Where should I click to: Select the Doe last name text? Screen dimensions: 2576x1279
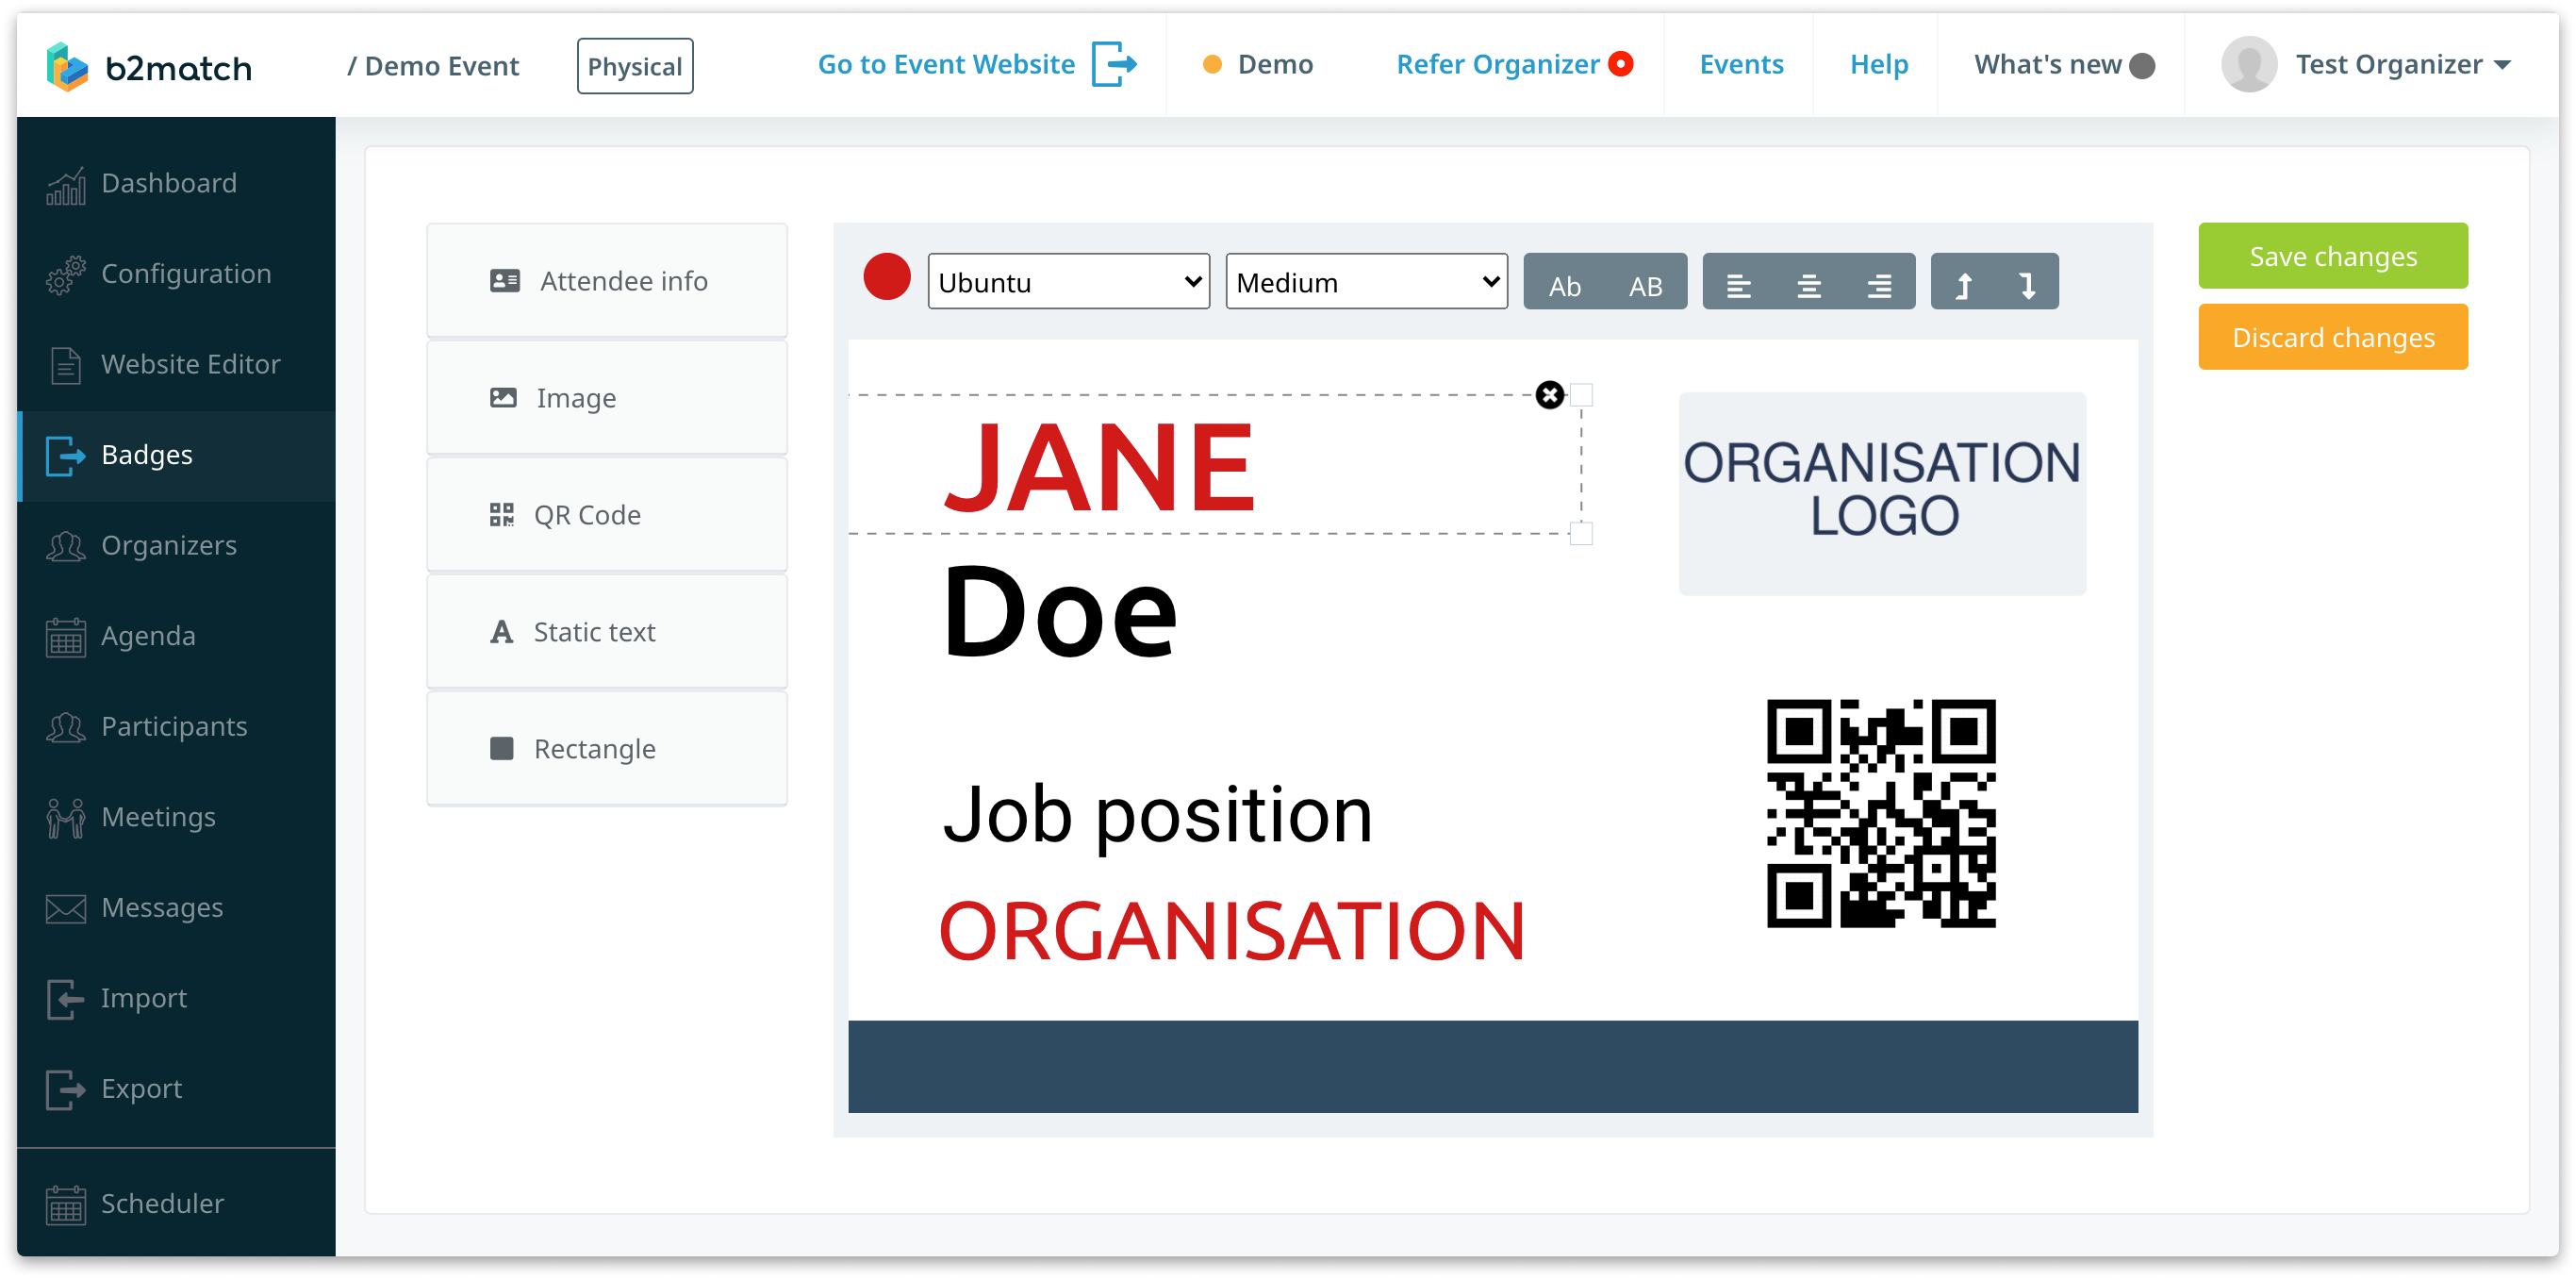1061,610
